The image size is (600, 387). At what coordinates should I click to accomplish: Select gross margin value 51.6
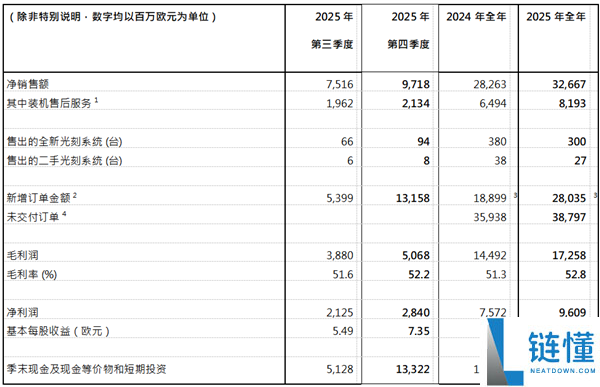click(x=343, y=274)
